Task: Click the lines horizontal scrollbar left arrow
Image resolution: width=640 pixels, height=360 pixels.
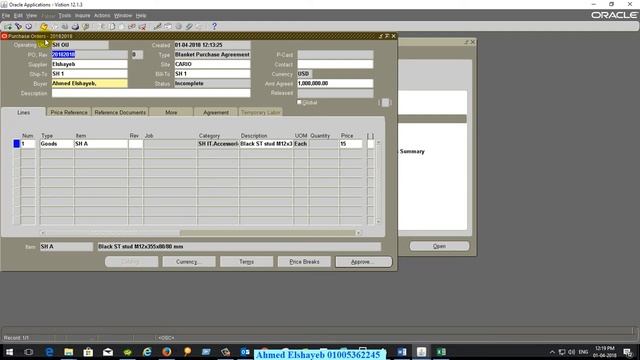Action: pos(42,233)
